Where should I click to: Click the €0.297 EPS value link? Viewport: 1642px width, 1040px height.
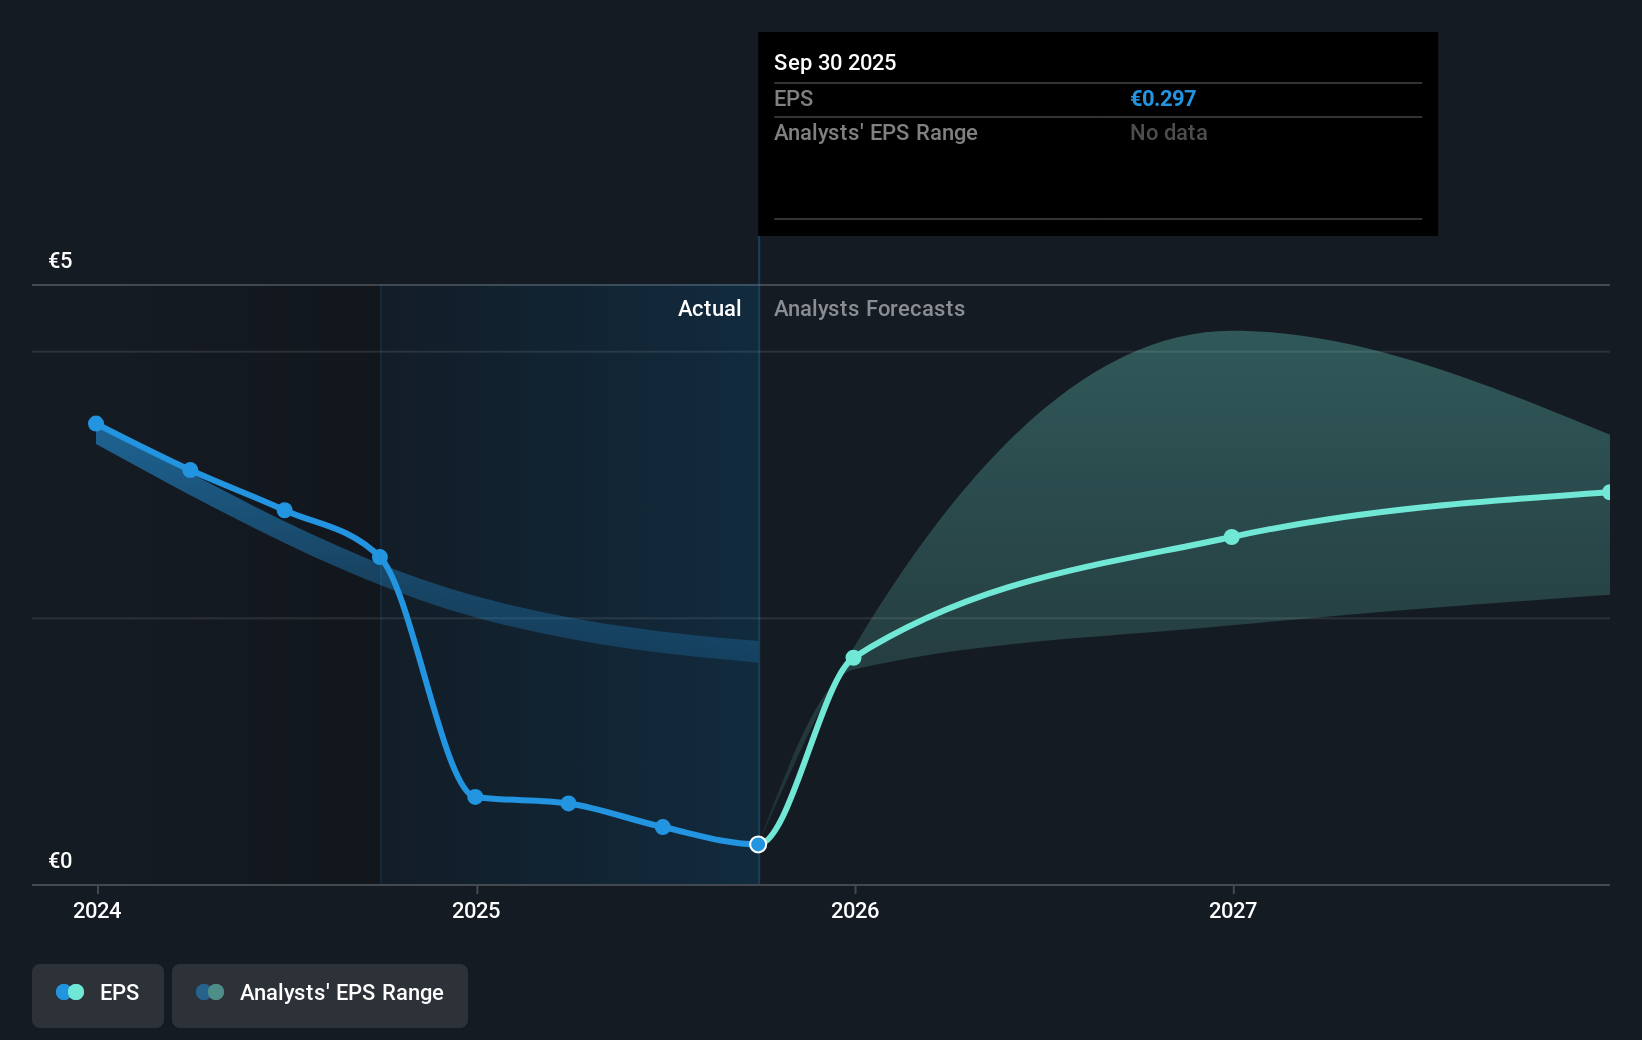1163,98
